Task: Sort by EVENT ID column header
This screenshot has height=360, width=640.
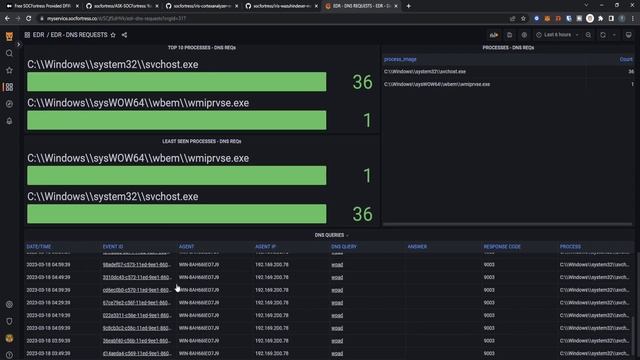Action: click(x=113, y=247)
